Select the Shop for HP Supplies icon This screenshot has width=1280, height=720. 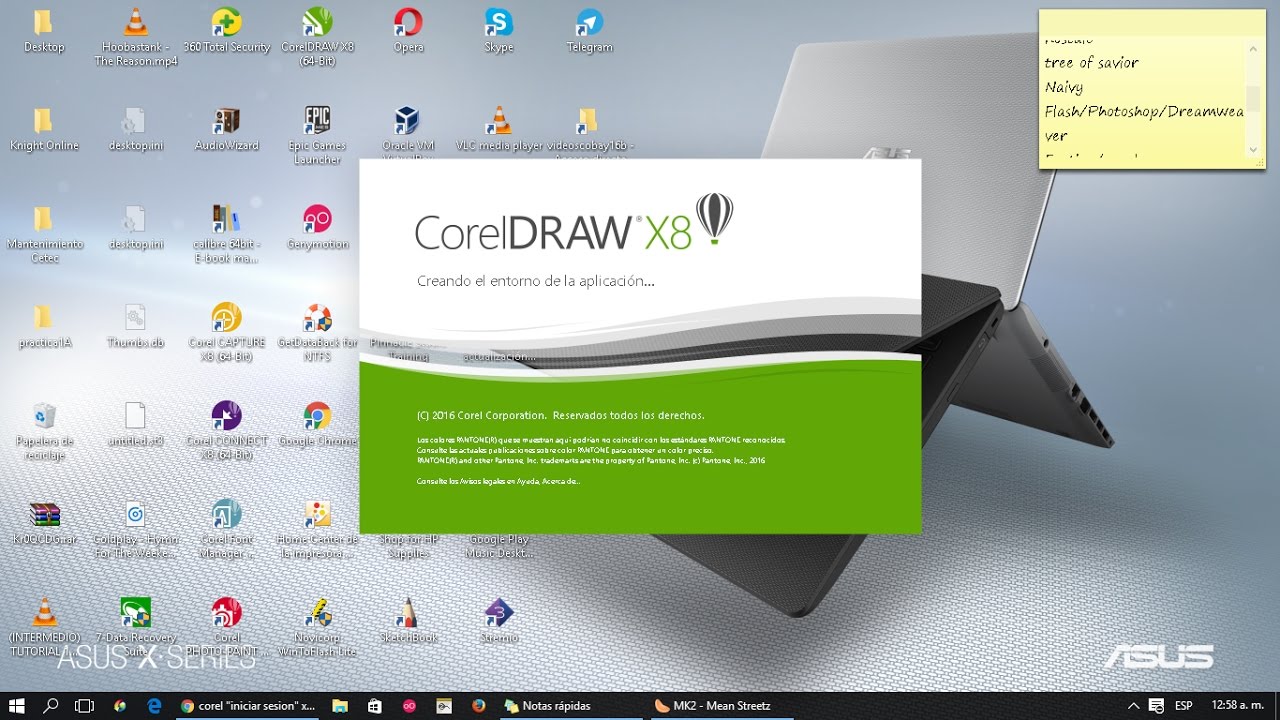(407, 546)
